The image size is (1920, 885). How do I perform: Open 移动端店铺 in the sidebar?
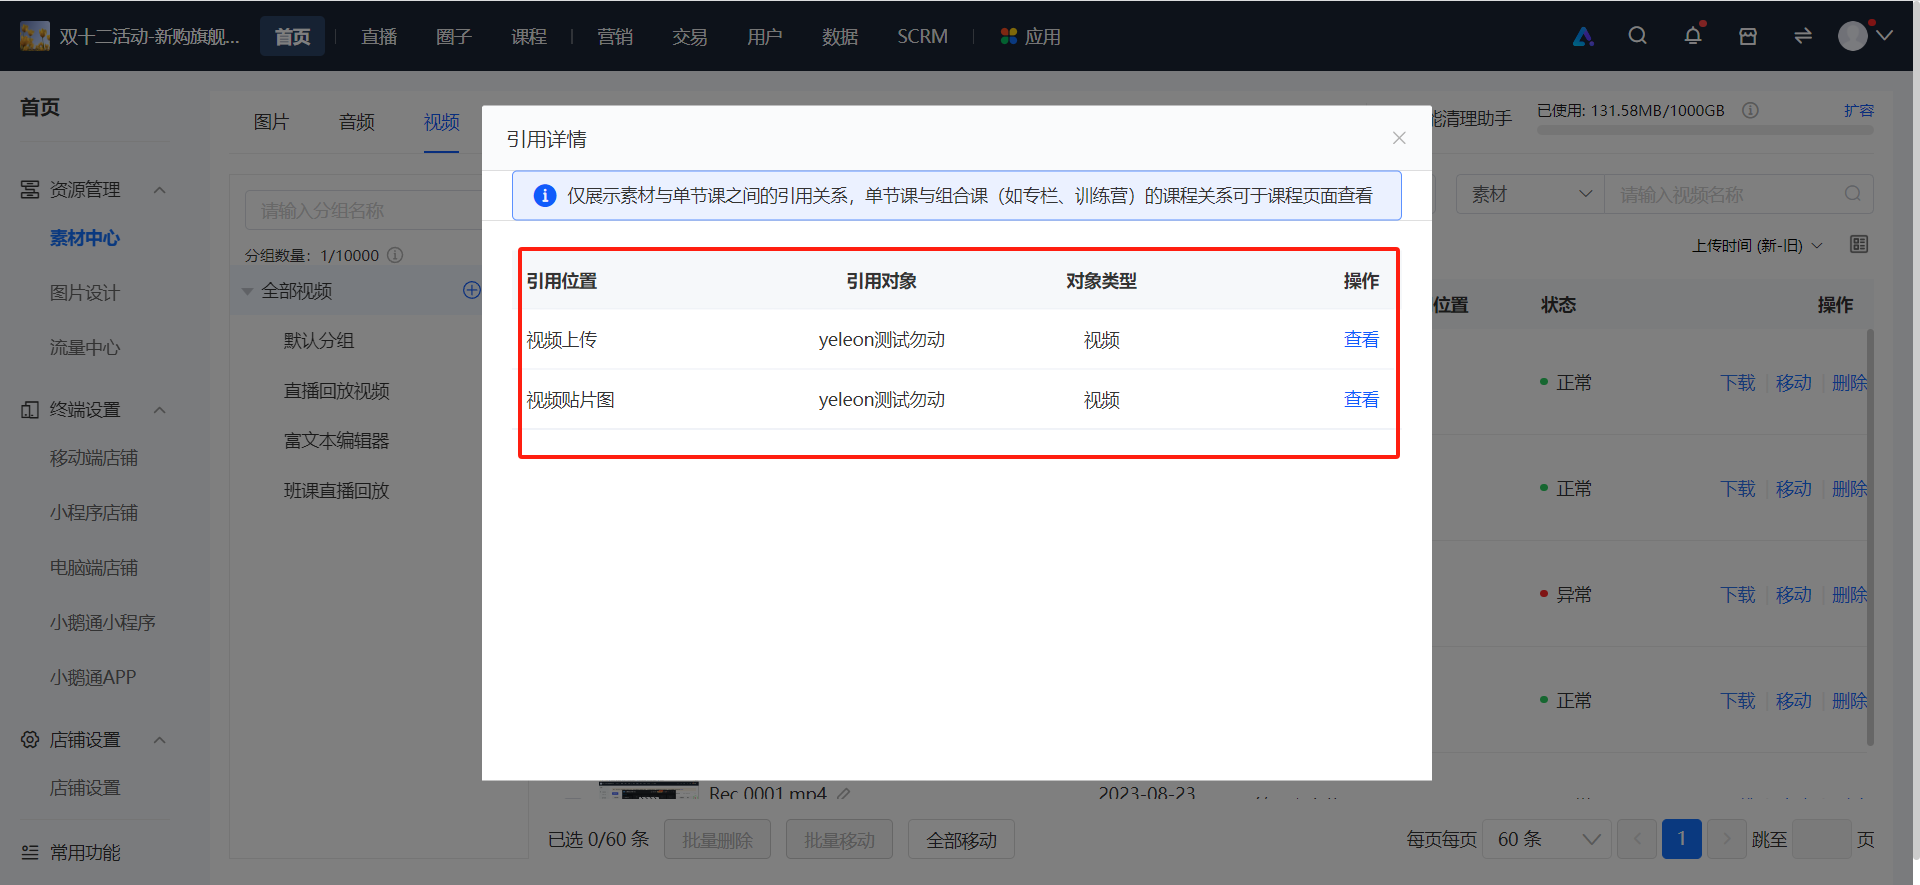pyautogui.click(x=94, y=458)
